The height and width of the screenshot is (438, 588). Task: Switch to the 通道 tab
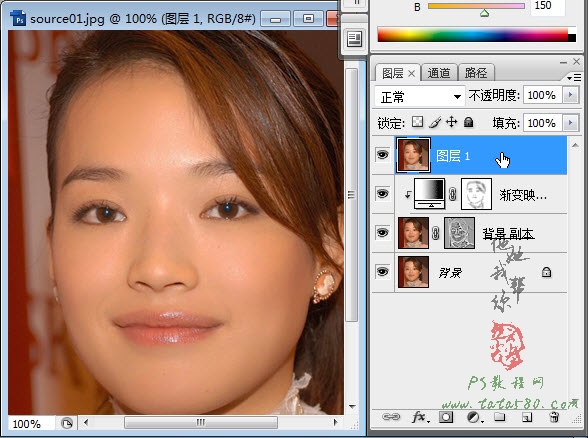point(439,73)
